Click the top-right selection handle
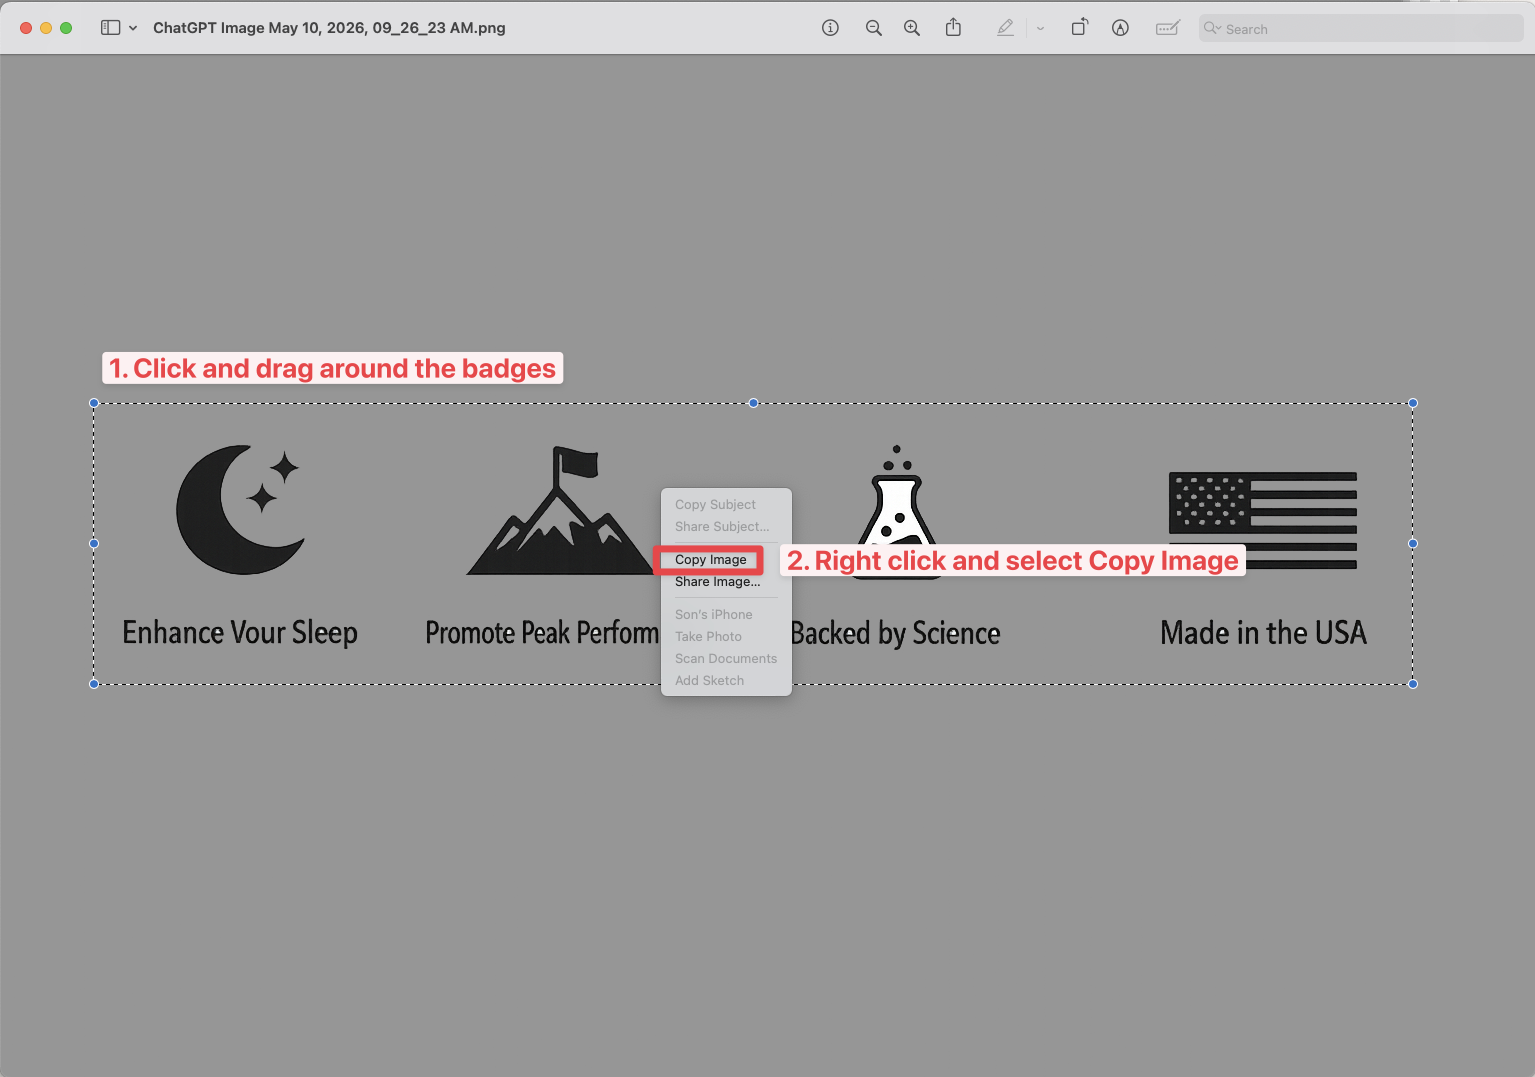Screen dimensions: 1535x1077 1413,403
